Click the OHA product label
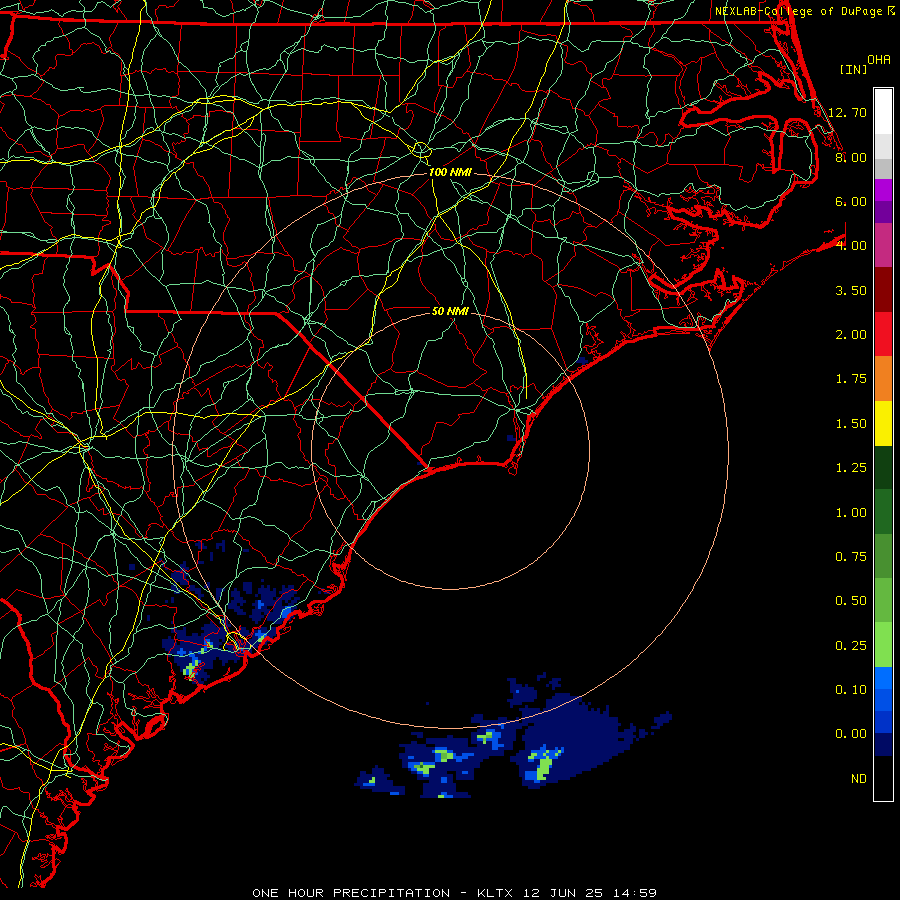The height and width of the screenshot is (900, 900). tap(879, 60)
